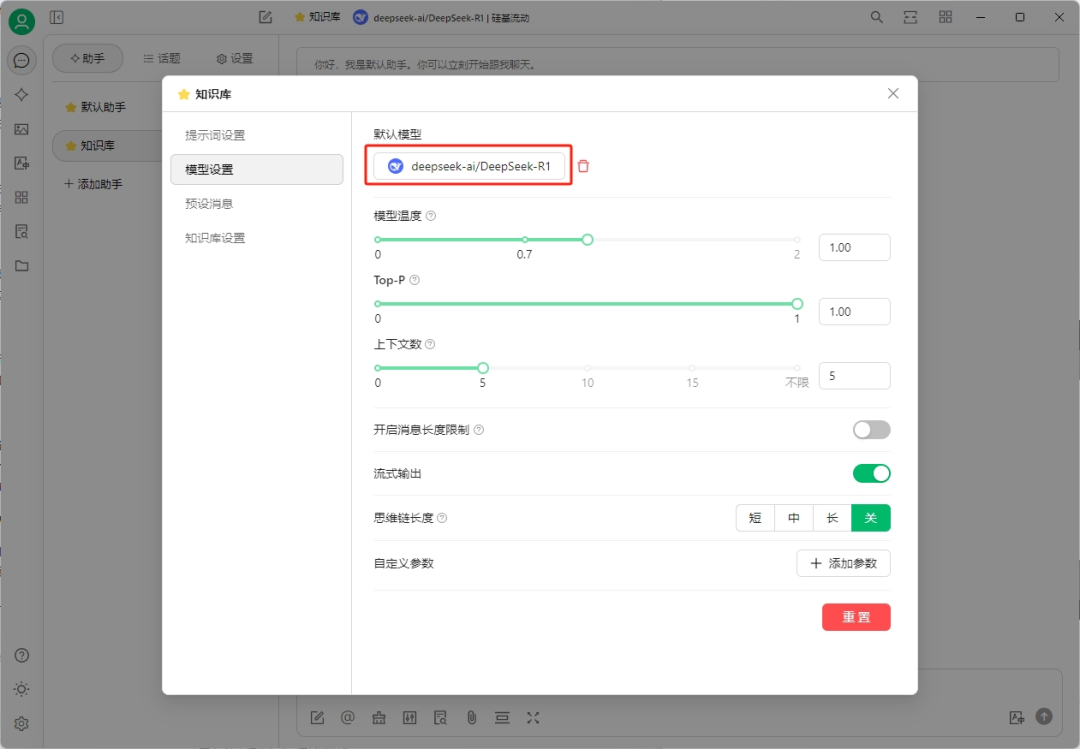
Task: Open the 提示词设置 section
Action: (256, 135)
